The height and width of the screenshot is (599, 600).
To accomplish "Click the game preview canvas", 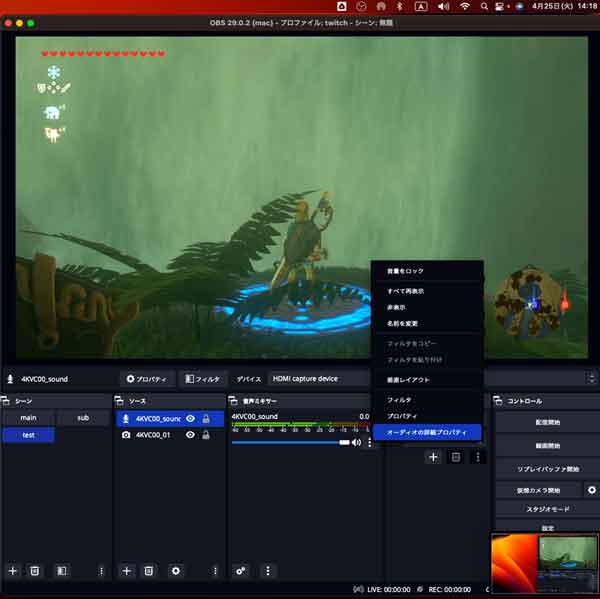I will pyautogui.click(x=302, y=197).
